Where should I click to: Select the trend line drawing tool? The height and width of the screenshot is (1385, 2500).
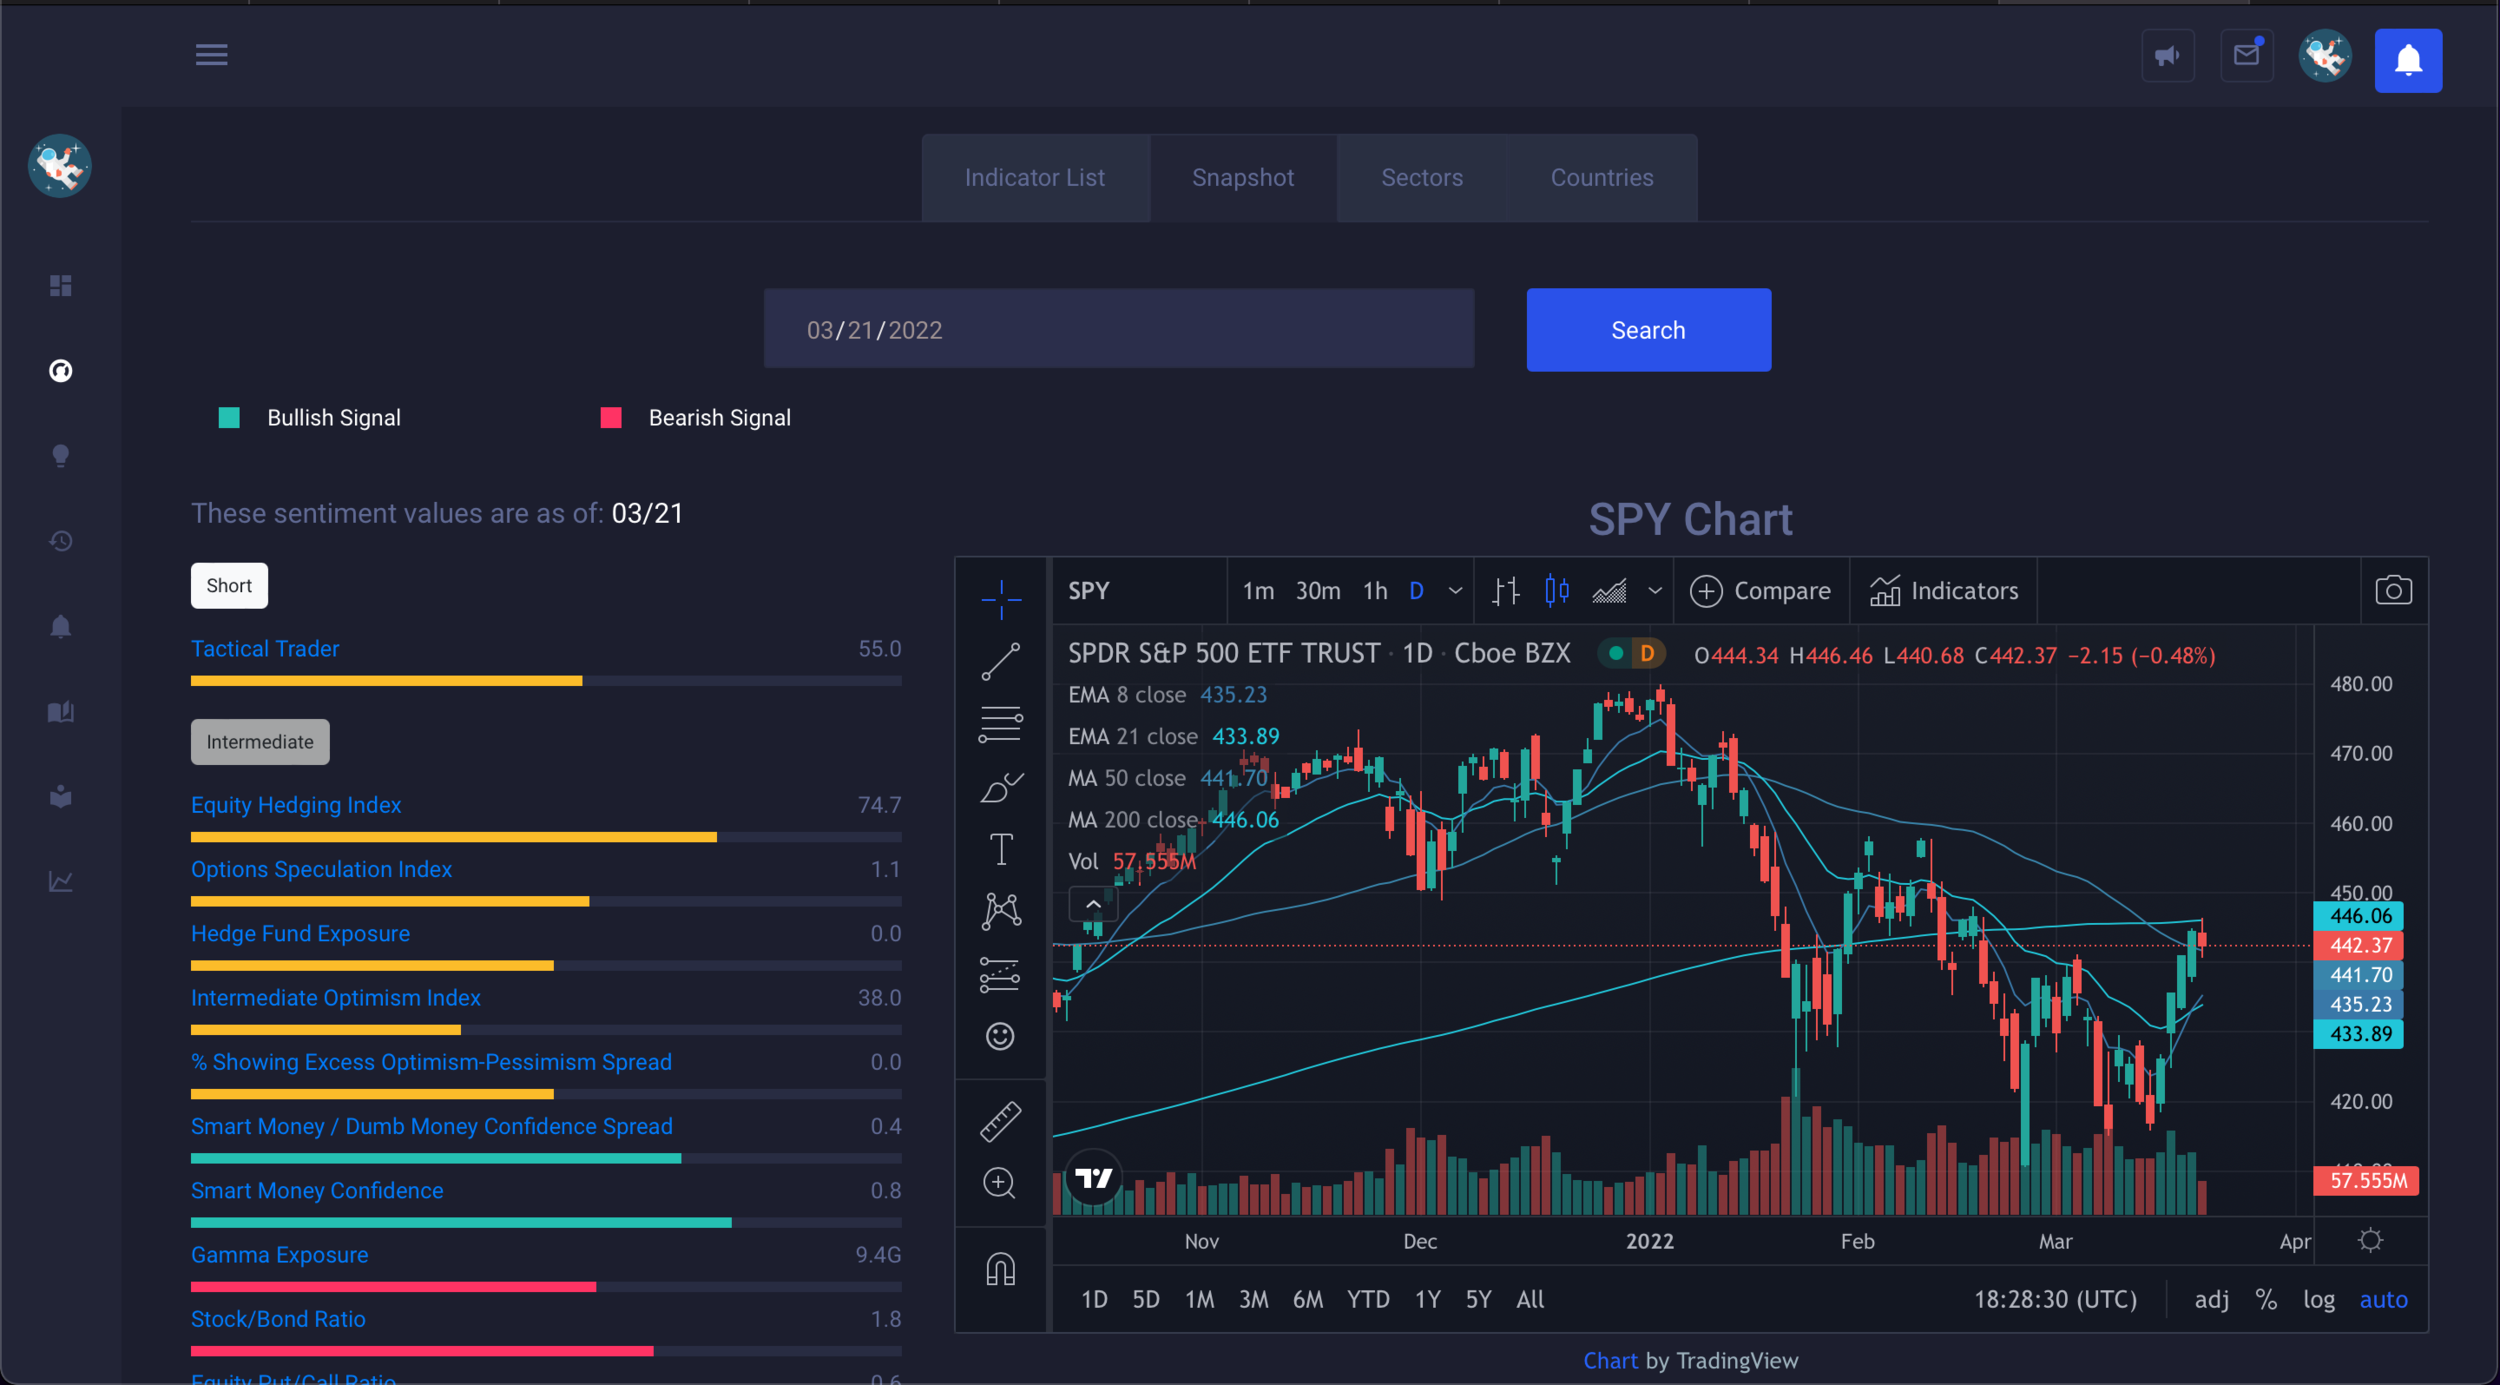pyautogui.click(x=1000, y=661)
